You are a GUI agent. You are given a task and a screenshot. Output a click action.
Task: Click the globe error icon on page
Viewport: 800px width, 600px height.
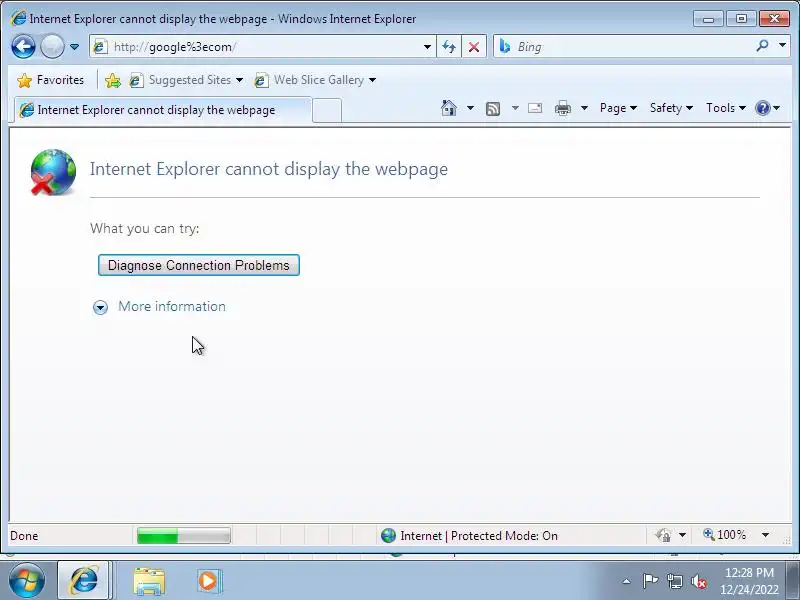53,172
